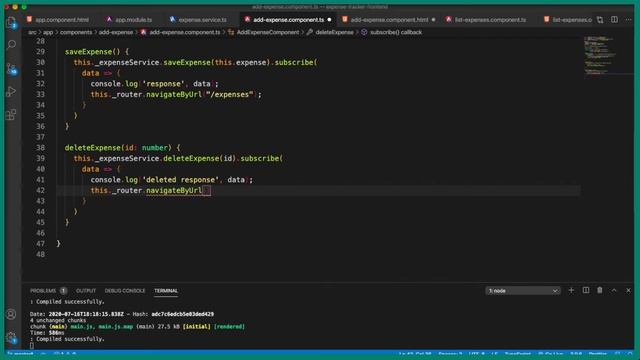This screenshot has height=360, width=640.
Task: Split the editor to the right
Action: click(x=614, y=20)
